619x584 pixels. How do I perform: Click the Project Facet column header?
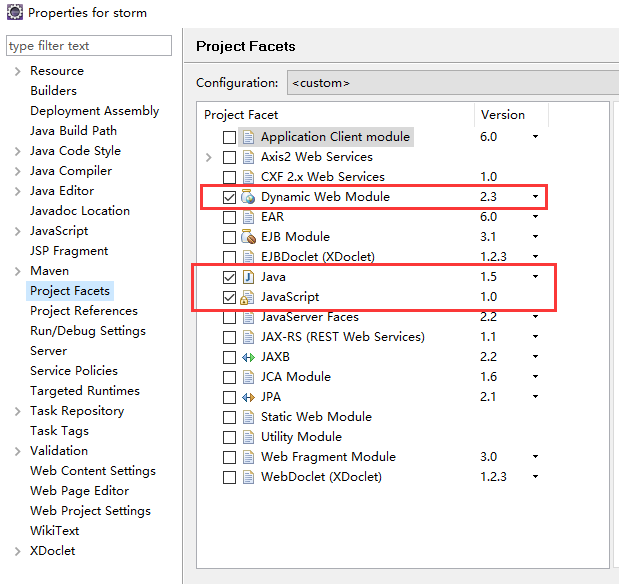coord(241,115)
